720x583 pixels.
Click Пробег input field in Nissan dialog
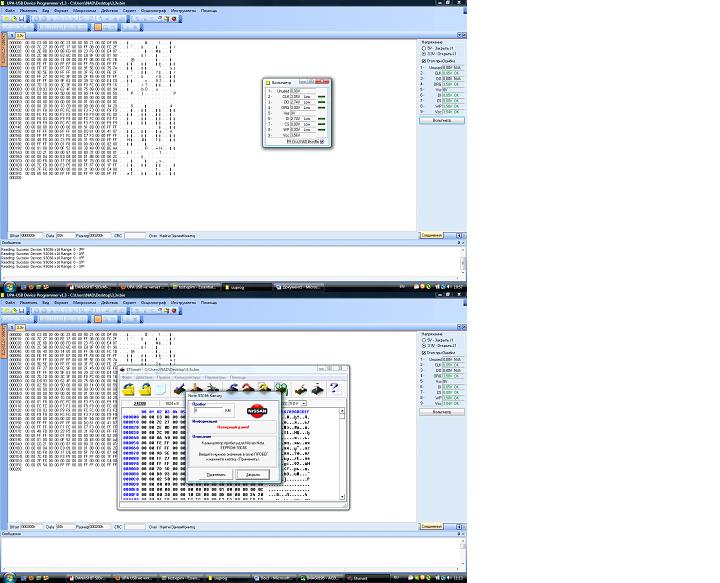click(208, 410)
